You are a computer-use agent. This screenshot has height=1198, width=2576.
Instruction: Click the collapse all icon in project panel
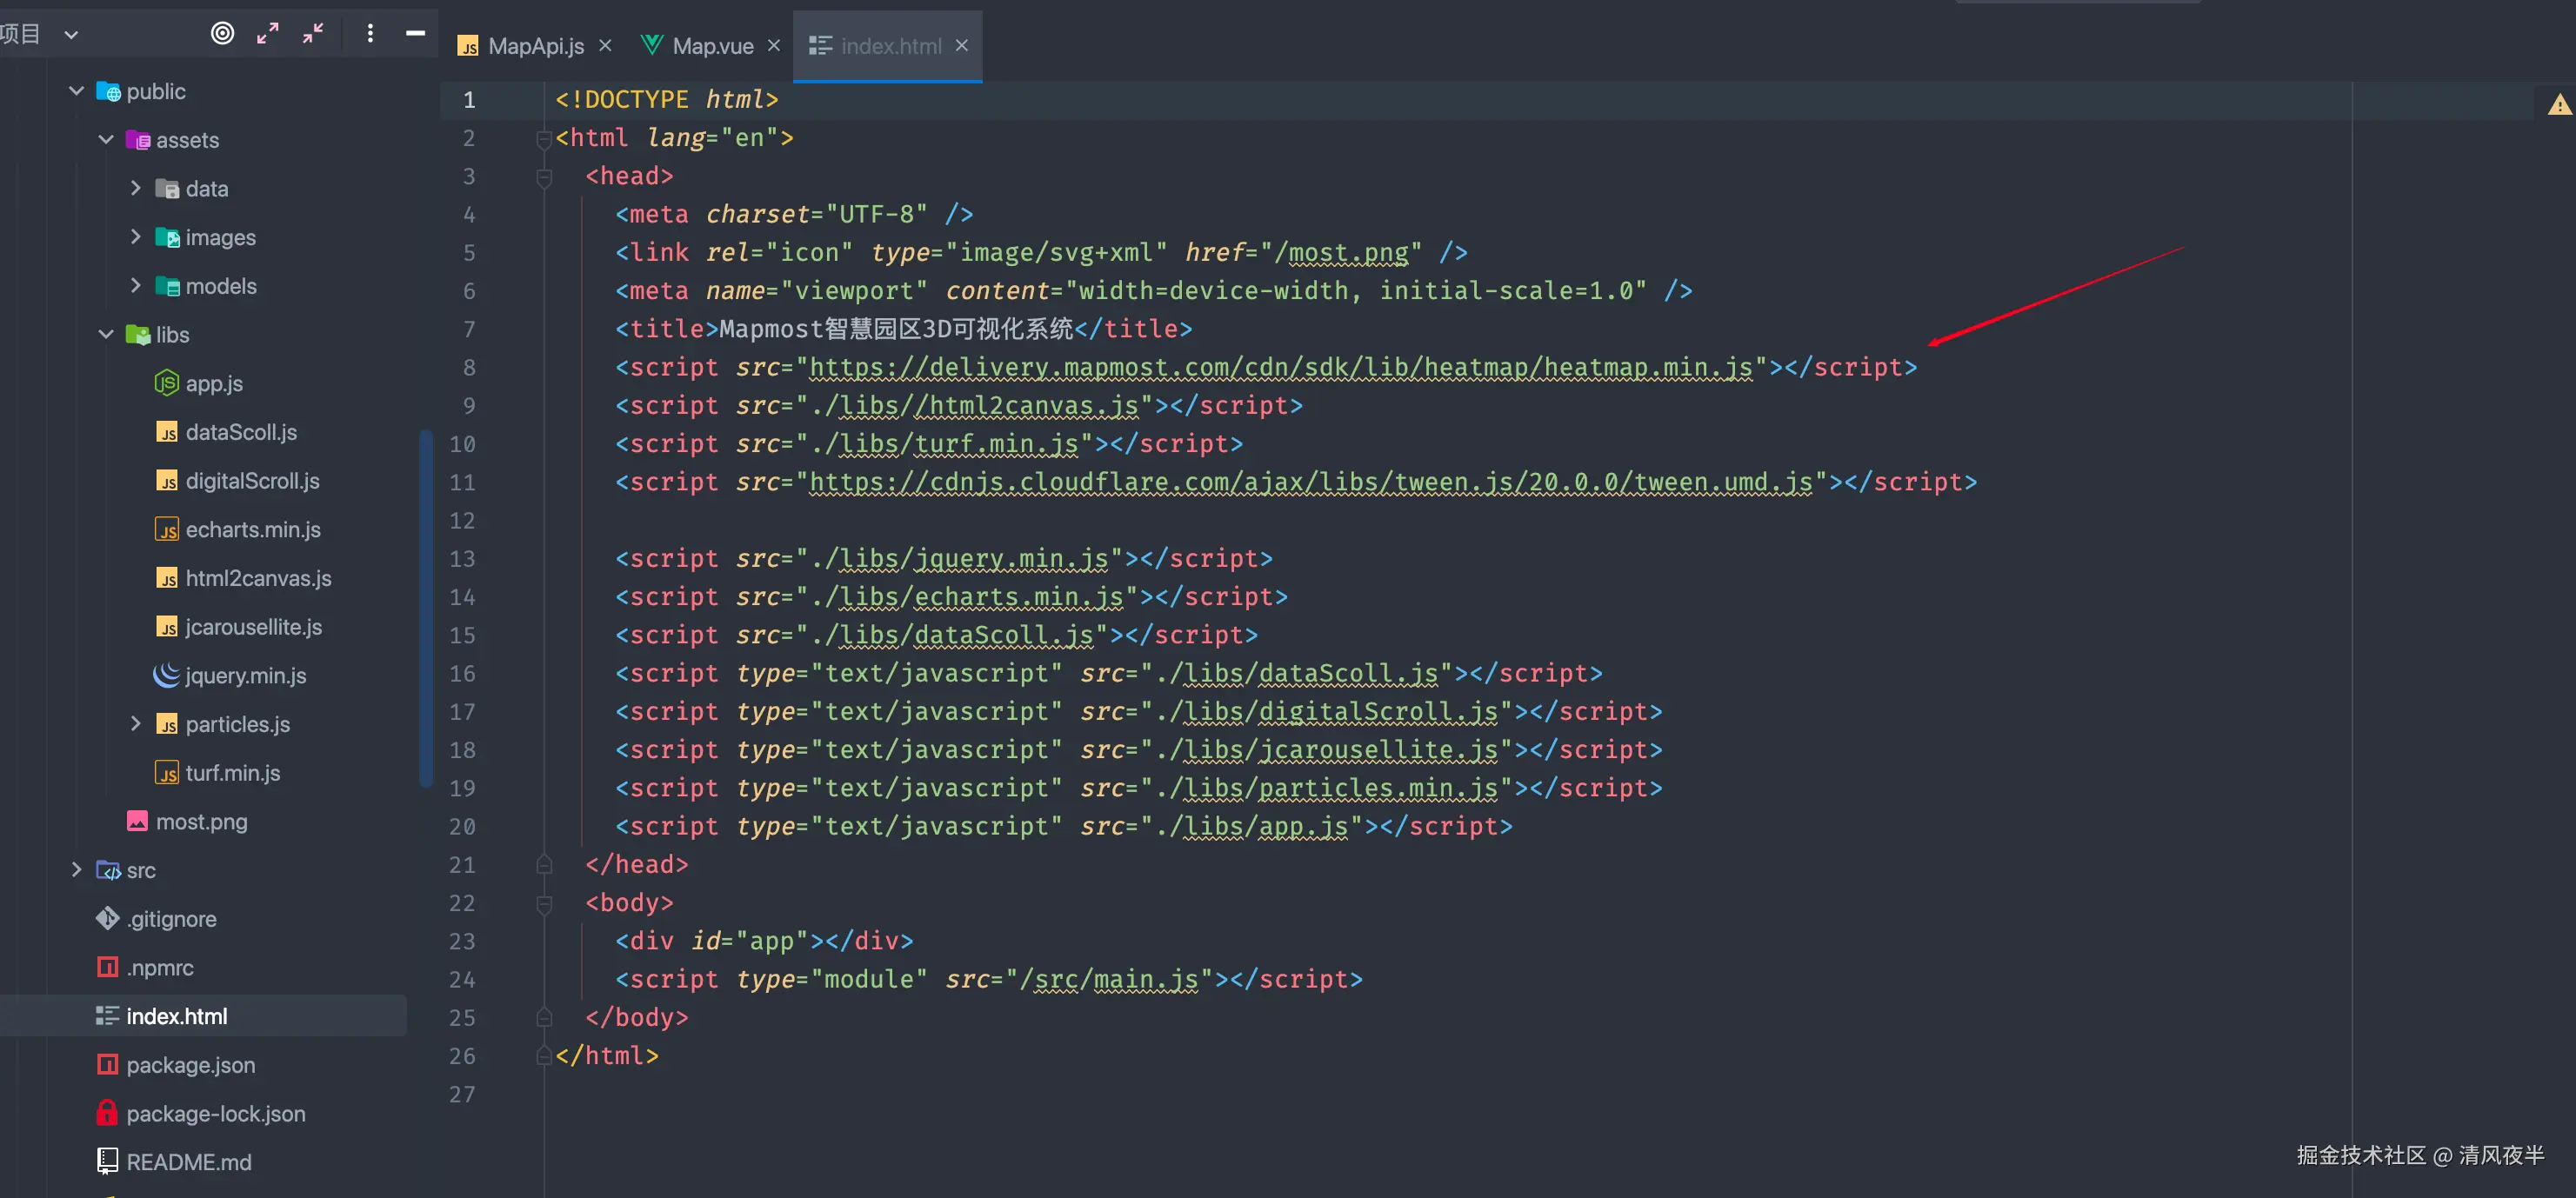[x=313, y=33]
